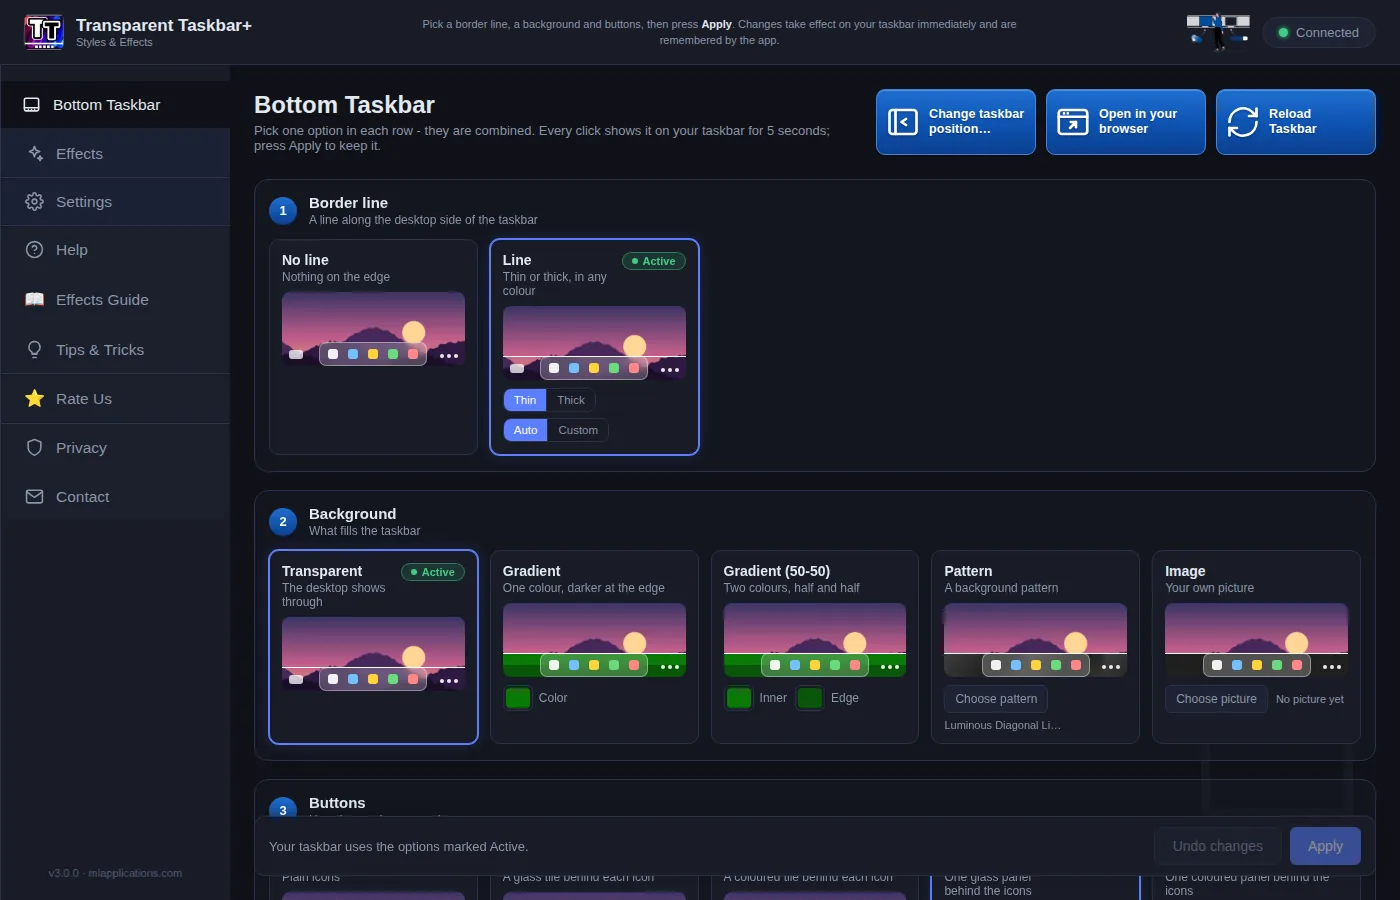Viewport: 1400px width, 900px height.
Task: Click the change taskbar position icon
Action: click(x=903, y=122)
